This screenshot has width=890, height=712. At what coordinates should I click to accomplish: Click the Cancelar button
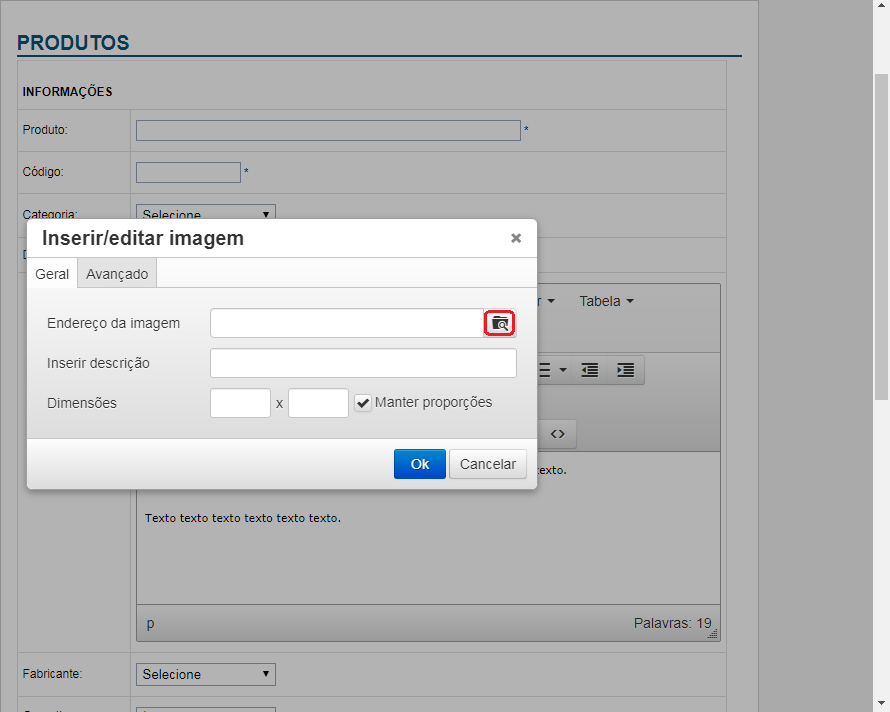[x=488, y=464]
